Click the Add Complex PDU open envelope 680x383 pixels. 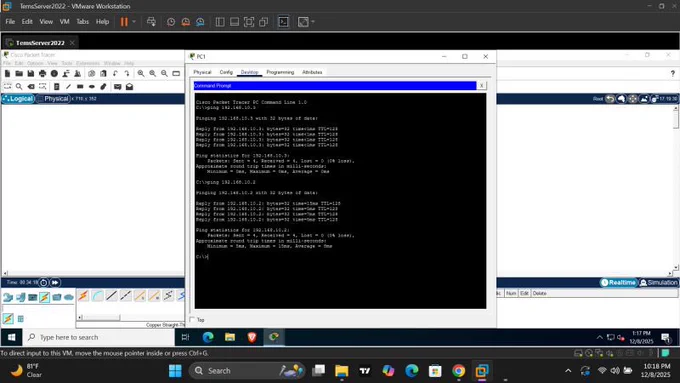click(x=129, y=87)
